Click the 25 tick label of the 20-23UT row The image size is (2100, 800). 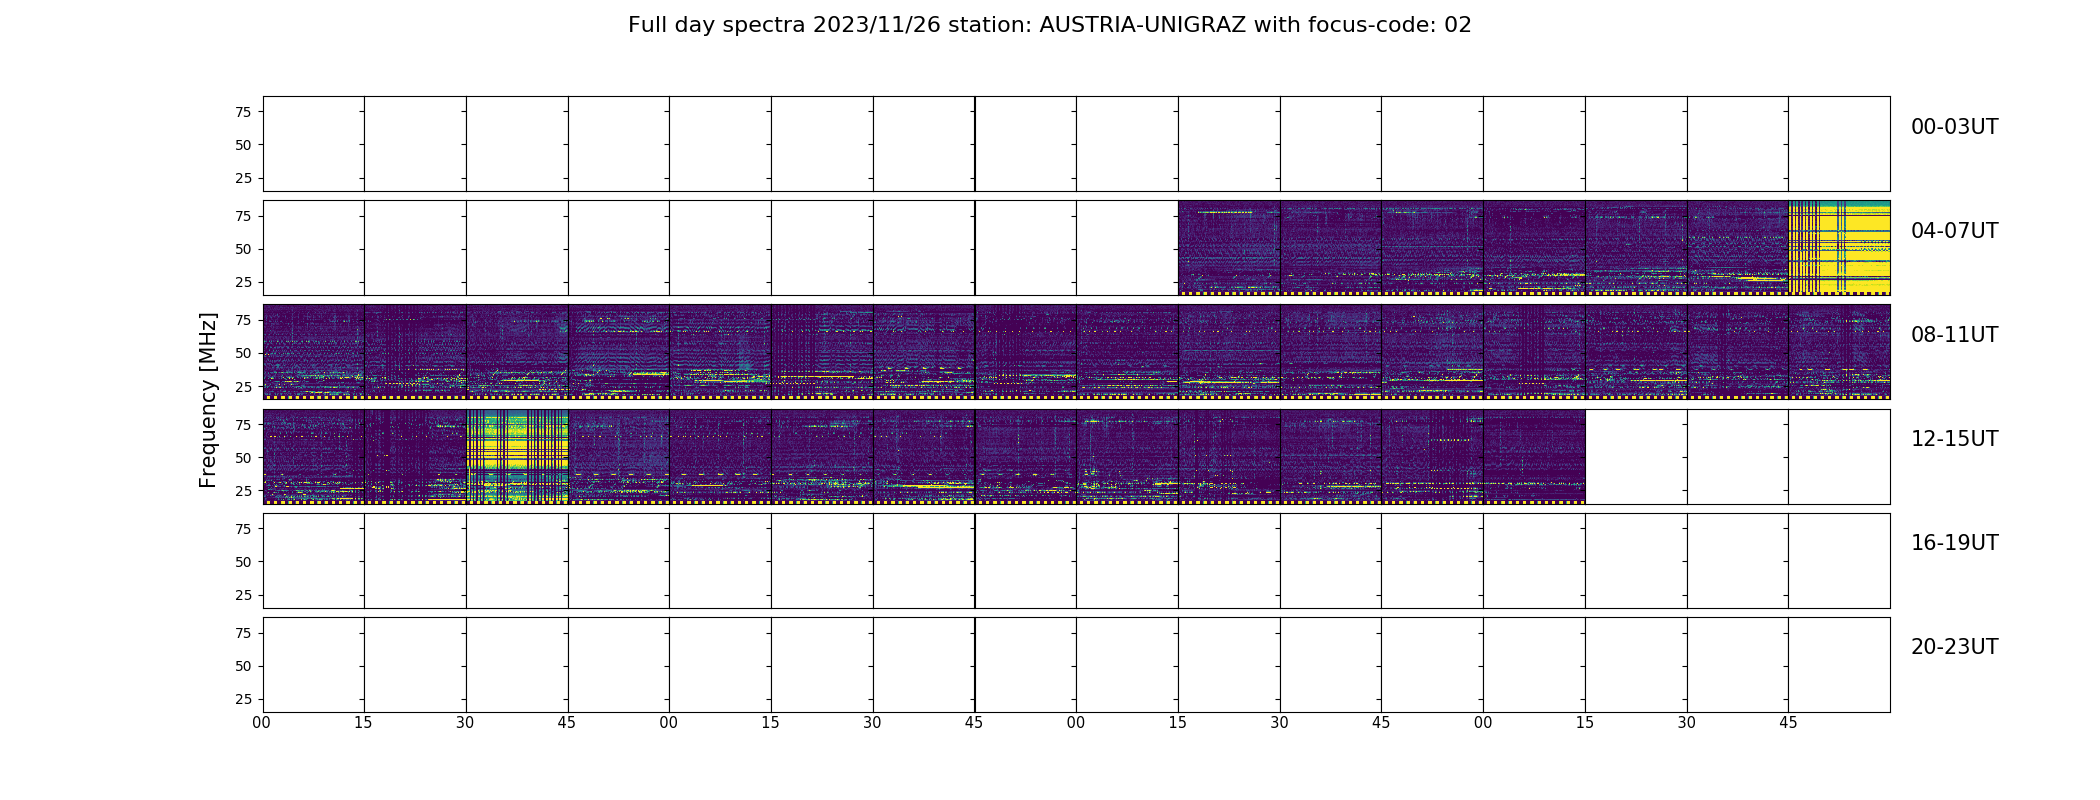[243, 699]
